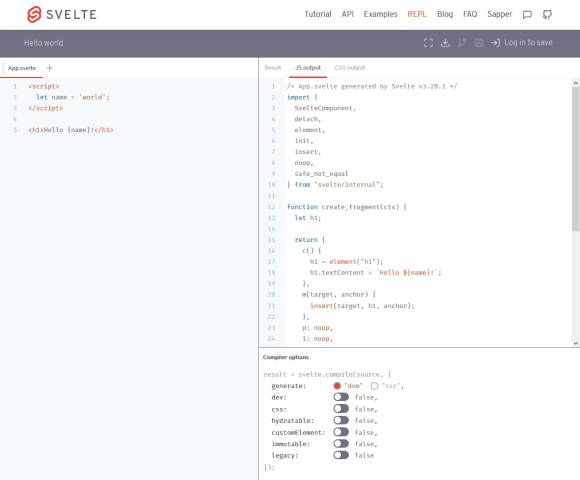Open the Tutorial navigation link
Image resolution: width=580 pixels, height=480 pixels.
(x=318, y=14)
